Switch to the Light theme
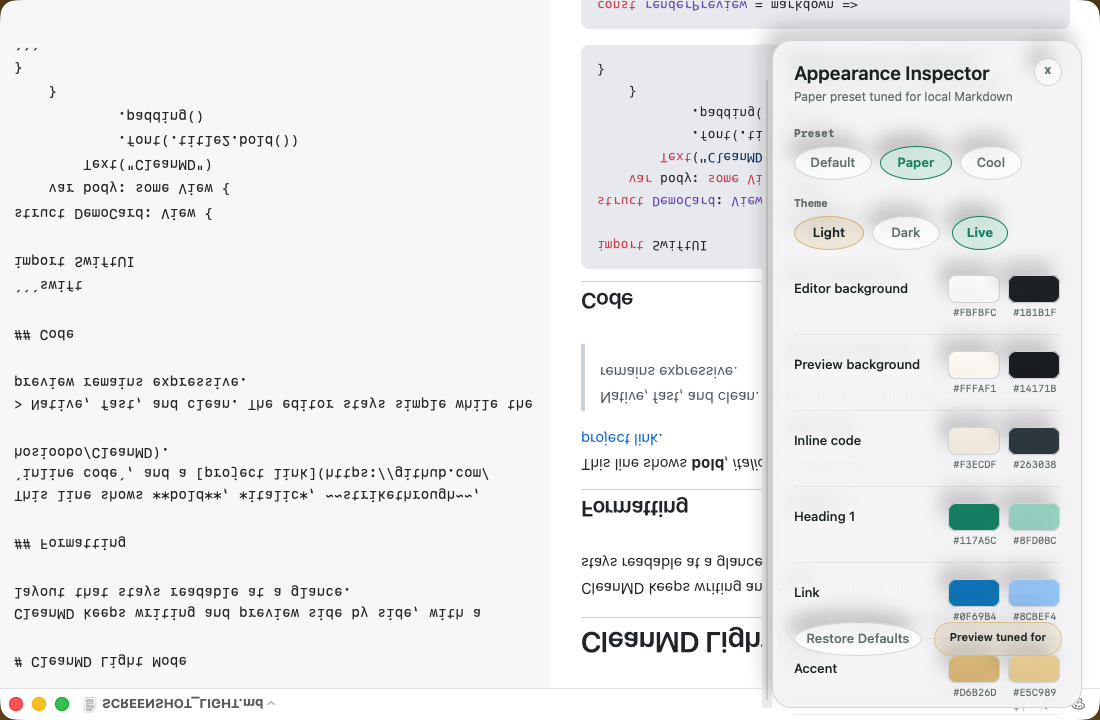Viewport: 1100px width, 720px height. [x=828, y=233]
